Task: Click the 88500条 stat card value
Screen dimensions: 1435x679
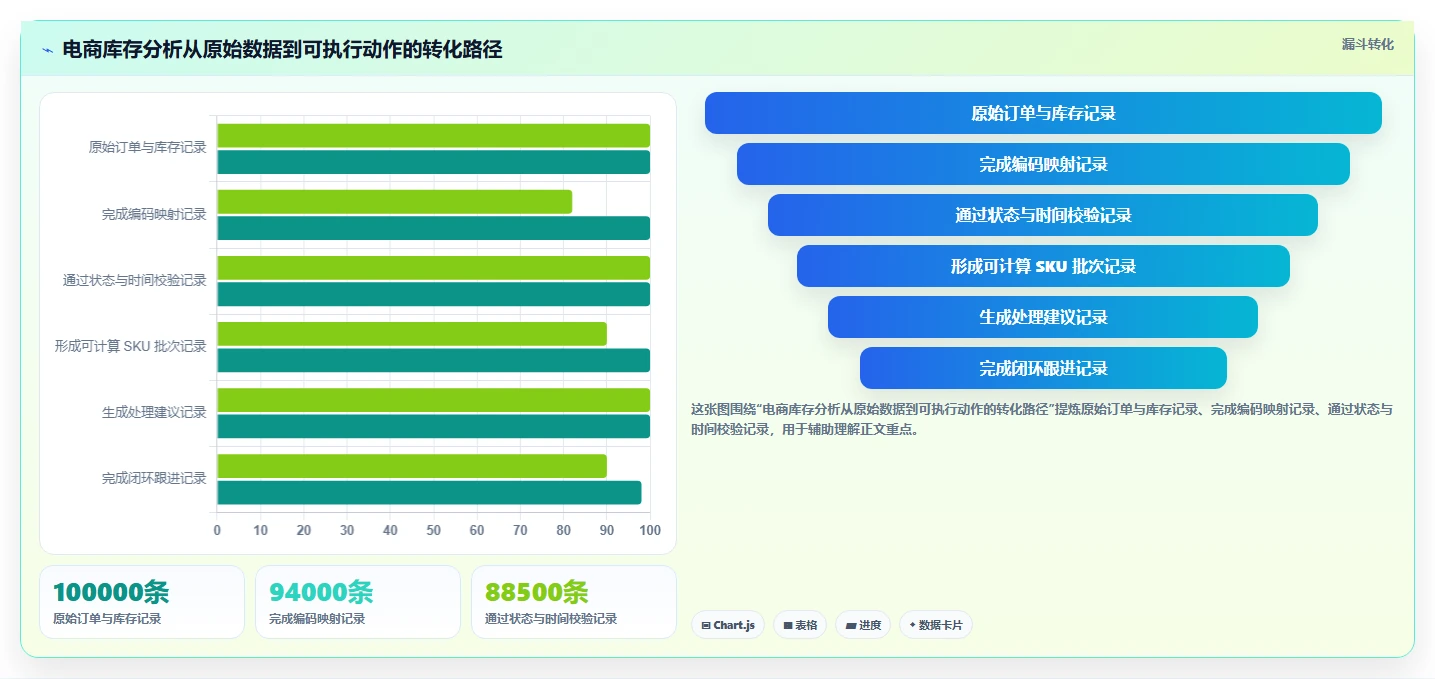Action: click(537, 592)
